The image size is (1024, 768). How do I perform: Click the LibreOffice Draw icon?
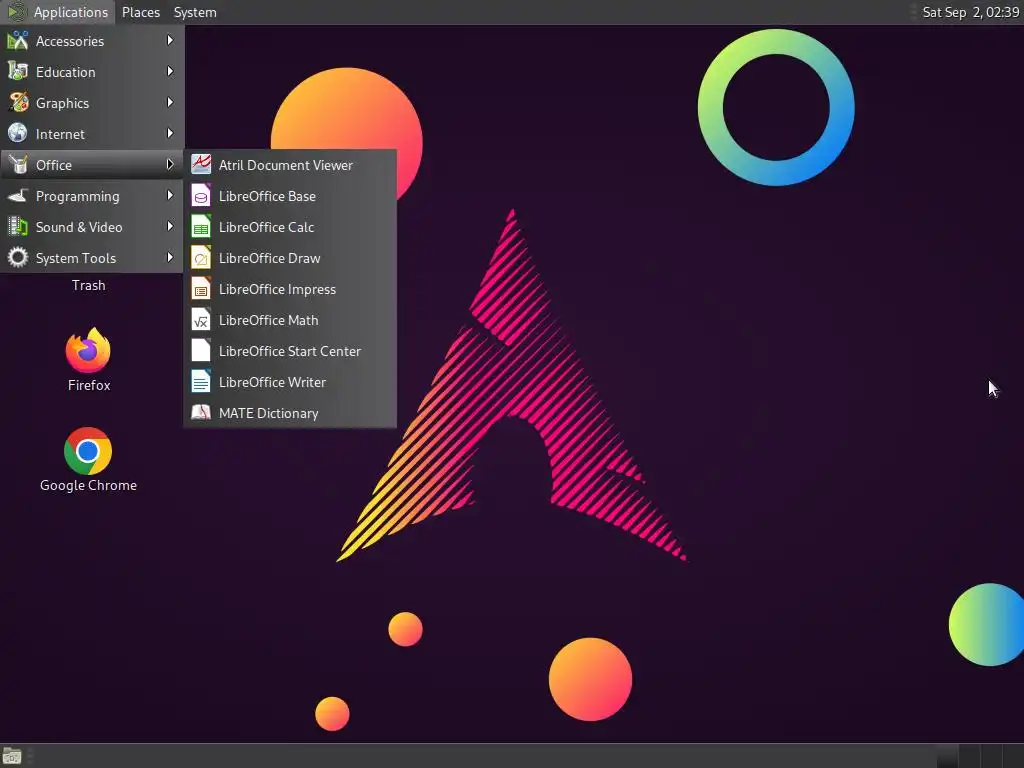(201, 257)
